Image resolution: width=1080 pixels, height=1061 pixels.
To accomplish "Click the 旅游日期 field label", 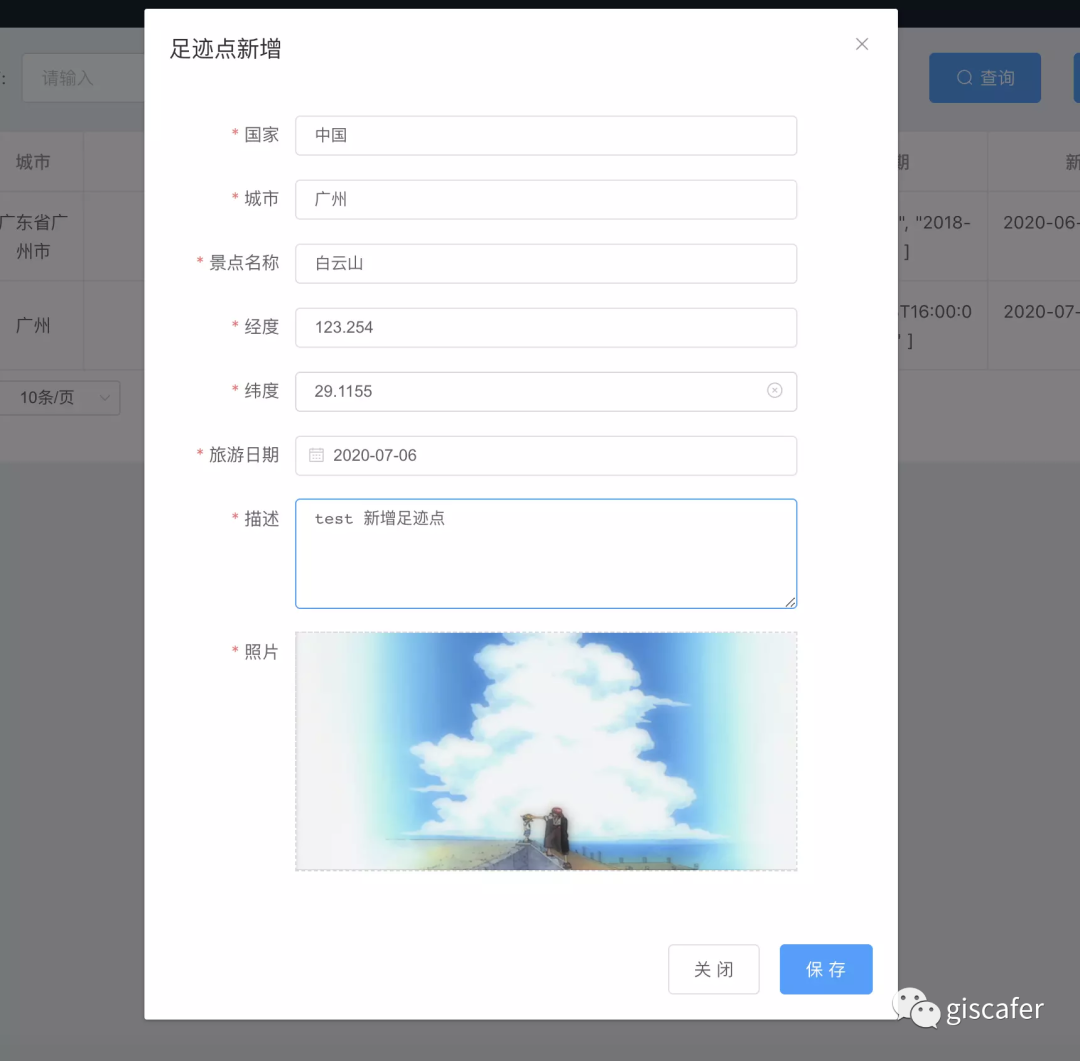I will [244, 455].
